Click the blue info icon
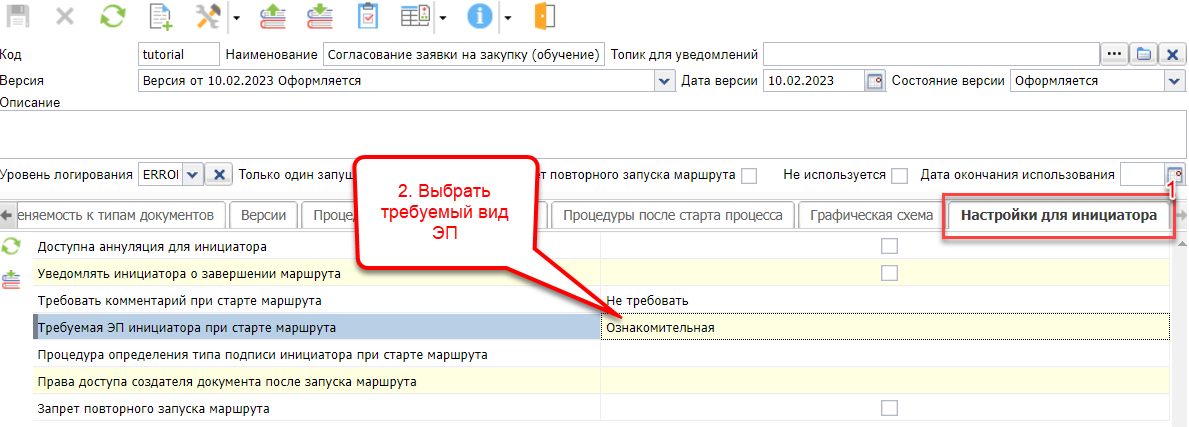1189x427 pixels. point(482,17)
